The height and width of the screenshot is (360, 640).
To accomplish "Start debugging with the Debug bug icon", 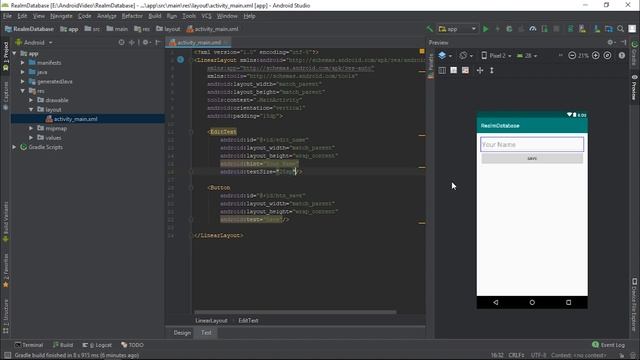I will (x=509, y=29).
